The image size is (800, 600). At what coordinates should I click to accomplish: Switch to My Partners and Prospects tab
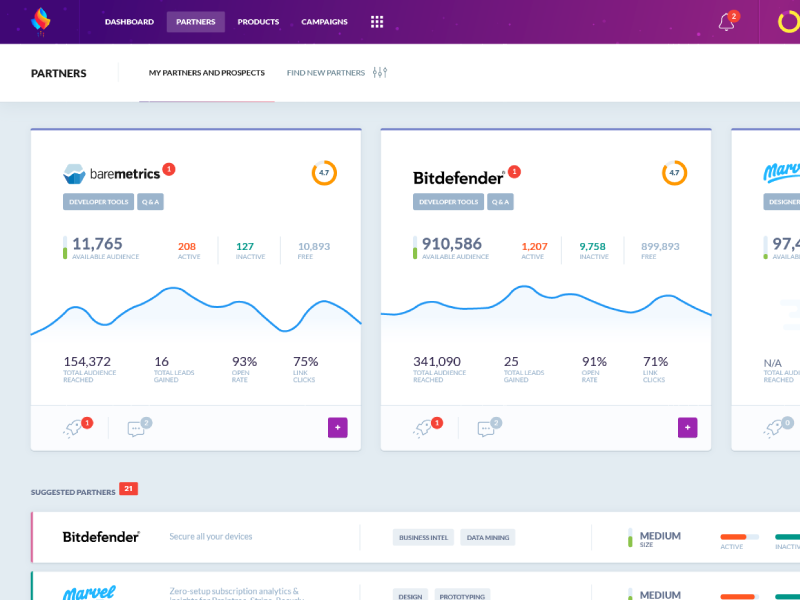tap(207, 73)
